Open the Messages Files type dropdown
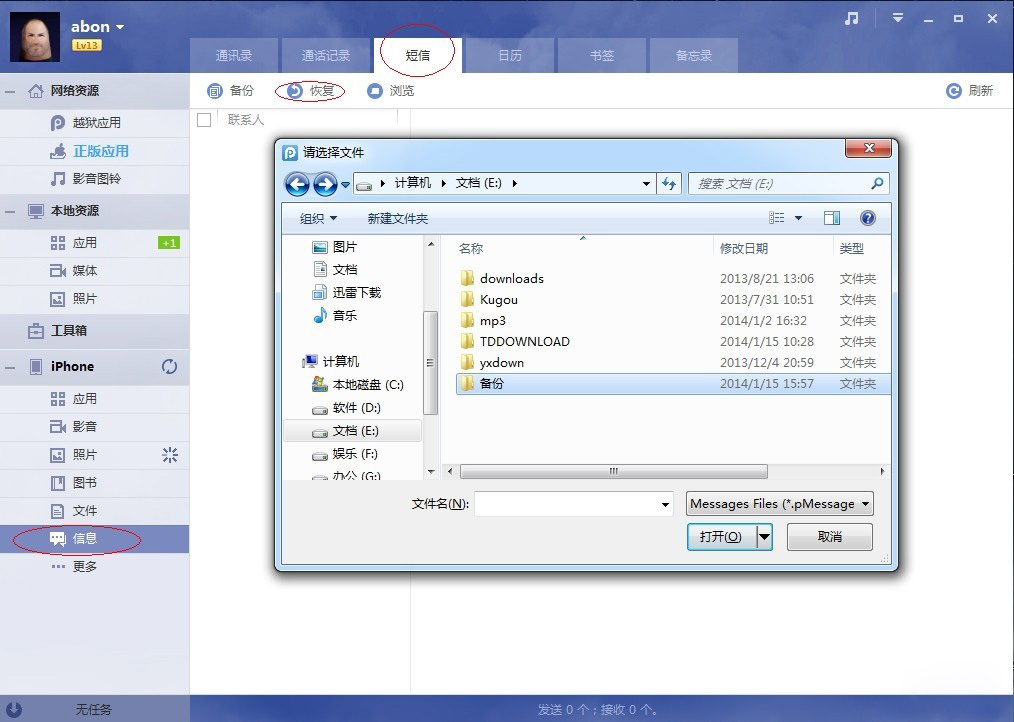Viewport: 1014px width, 722px height. click(780, 504)
